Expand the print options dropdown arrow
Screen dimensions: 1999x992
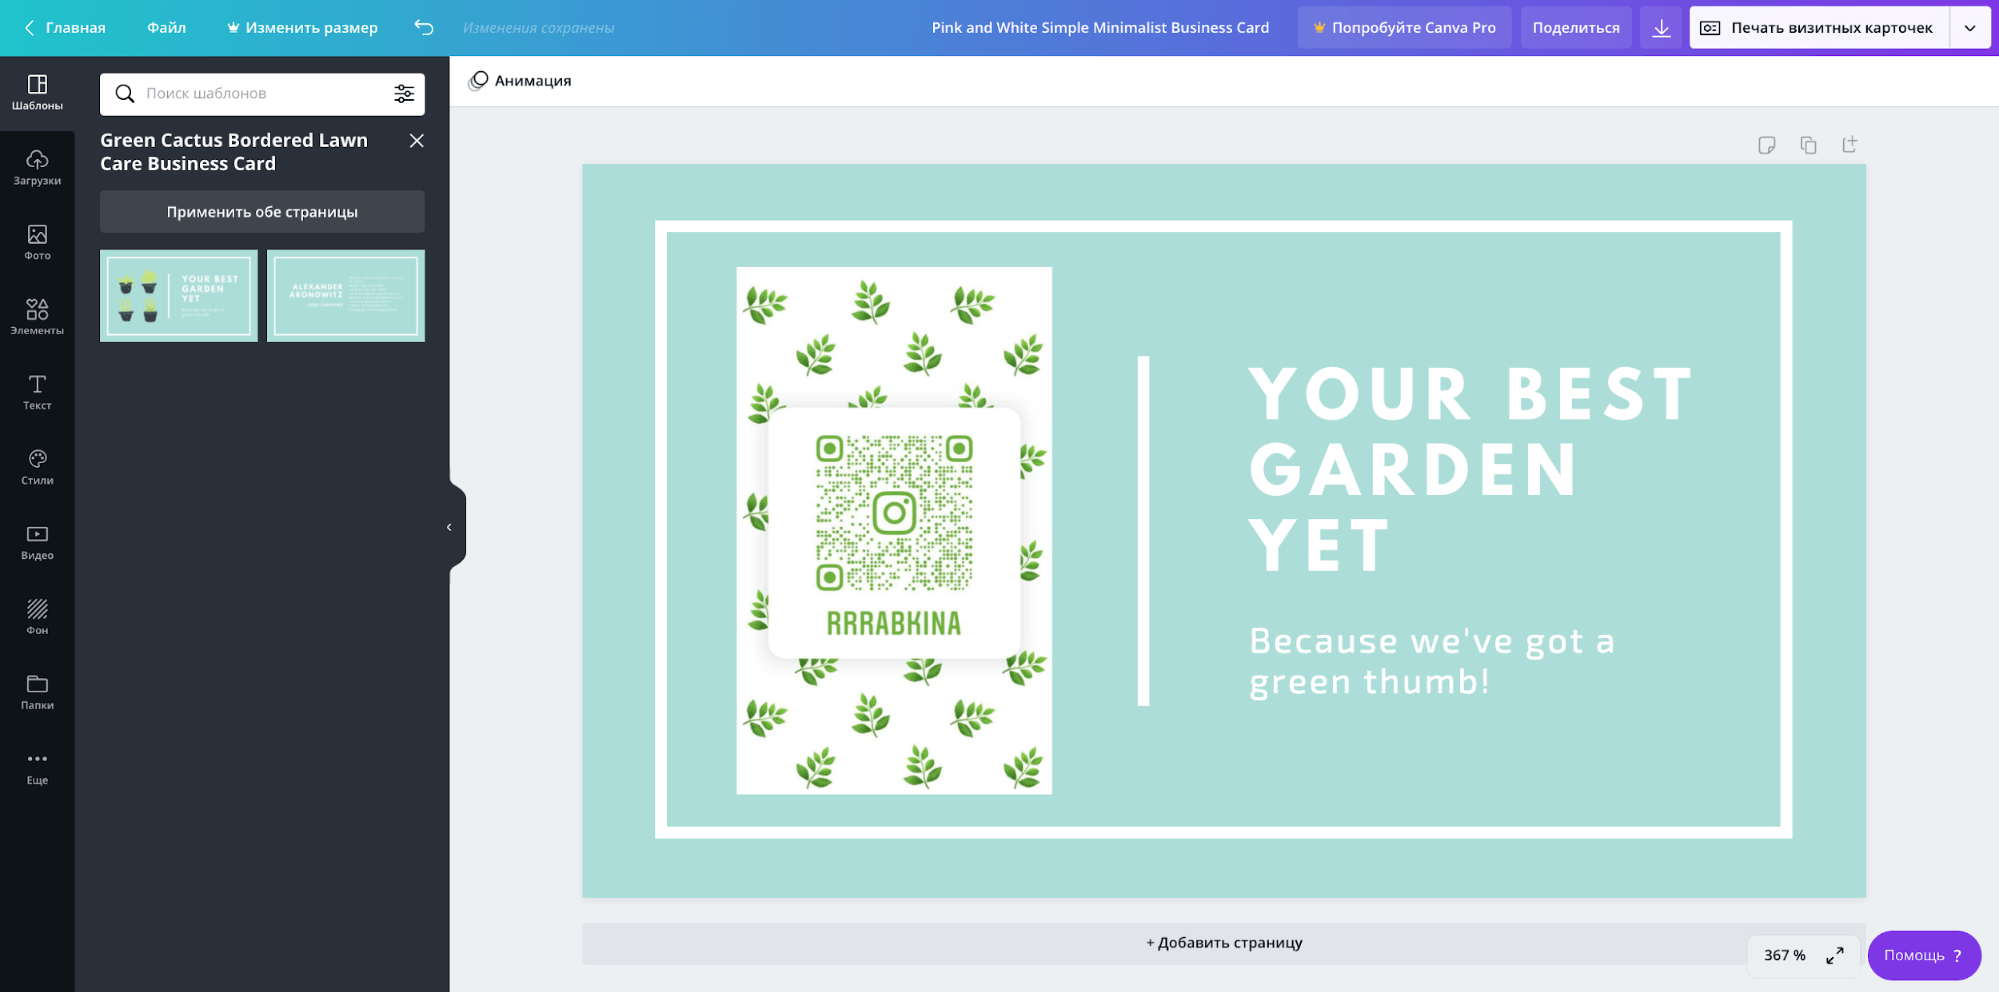(x=1970, y=28)
